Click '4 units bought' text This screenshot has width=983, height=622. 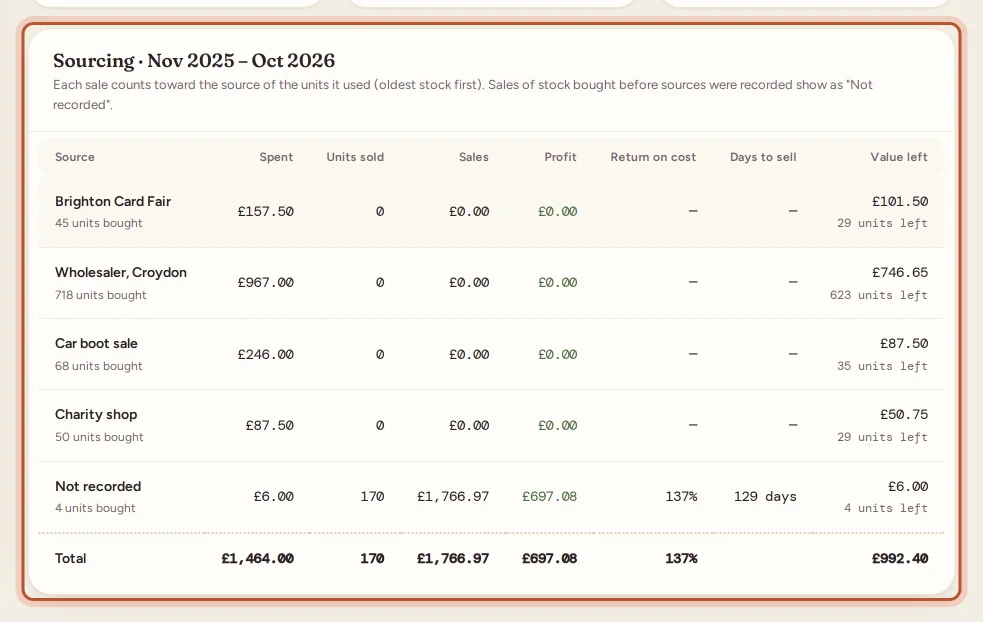pyautogui.click(x=95, y=509)
